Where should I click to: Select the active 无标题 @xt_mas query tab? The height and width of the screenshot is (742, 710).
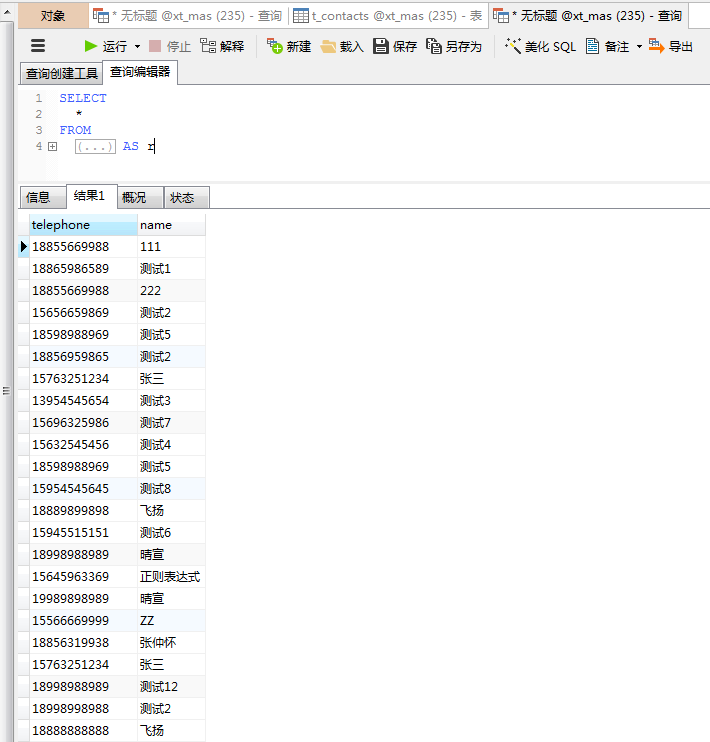(587, 16)
